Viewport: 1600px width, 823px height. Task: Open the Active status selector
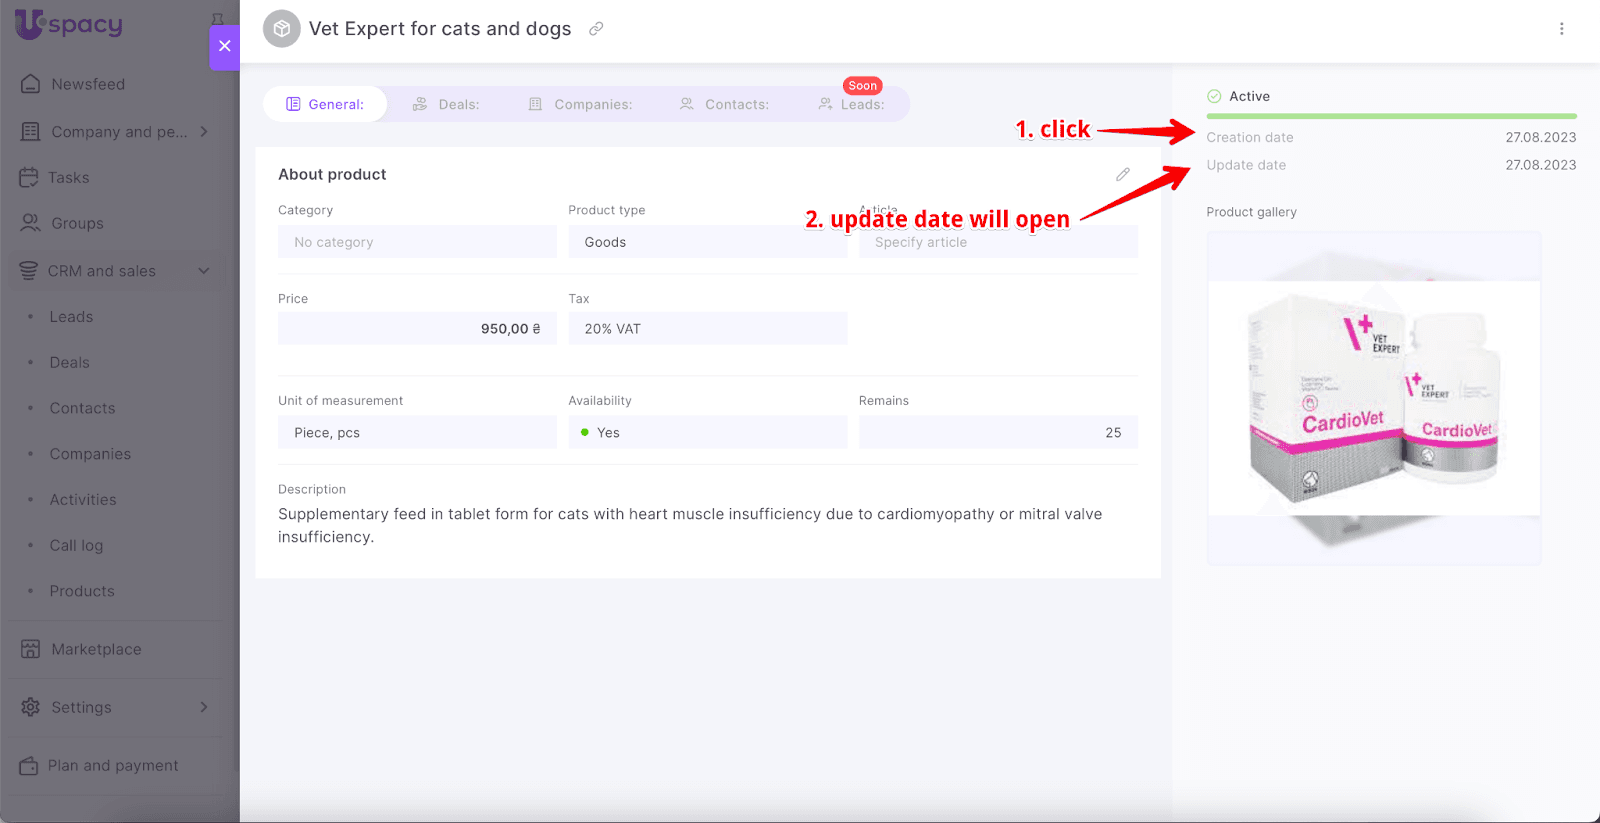(x=1239, y=96)
